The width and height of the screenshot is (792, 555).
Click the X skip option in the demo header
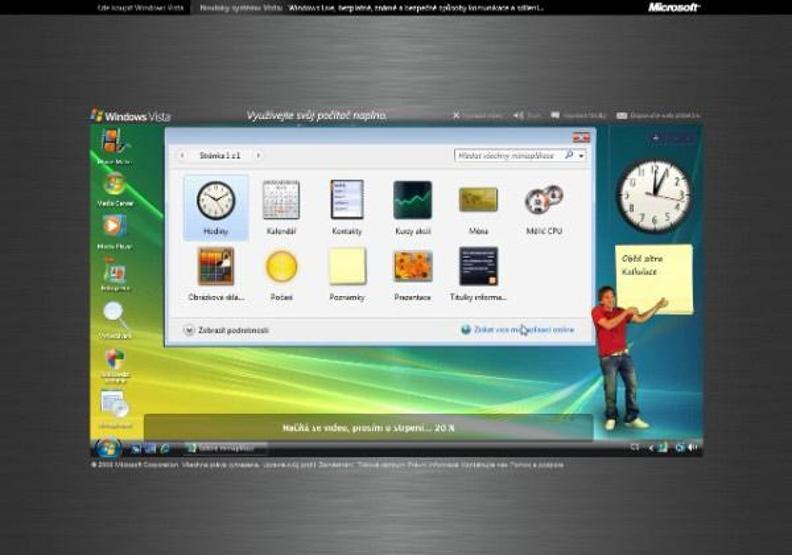[x=477, y=116]
